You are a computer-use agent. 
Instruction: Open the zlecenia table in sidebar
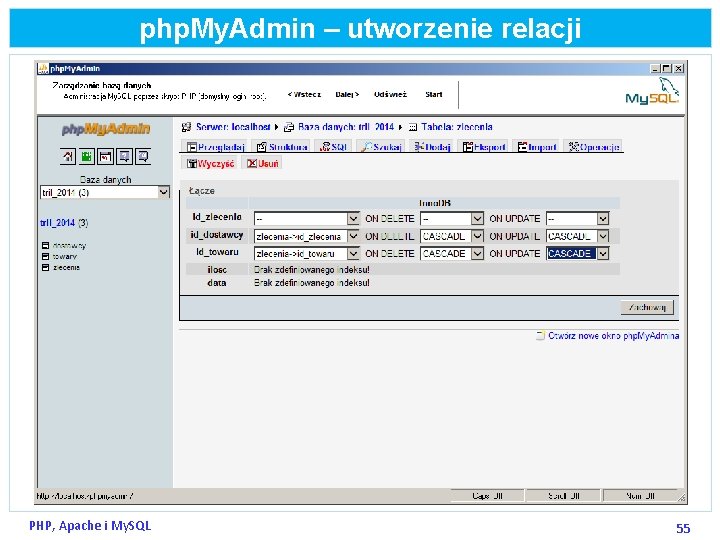66,267
